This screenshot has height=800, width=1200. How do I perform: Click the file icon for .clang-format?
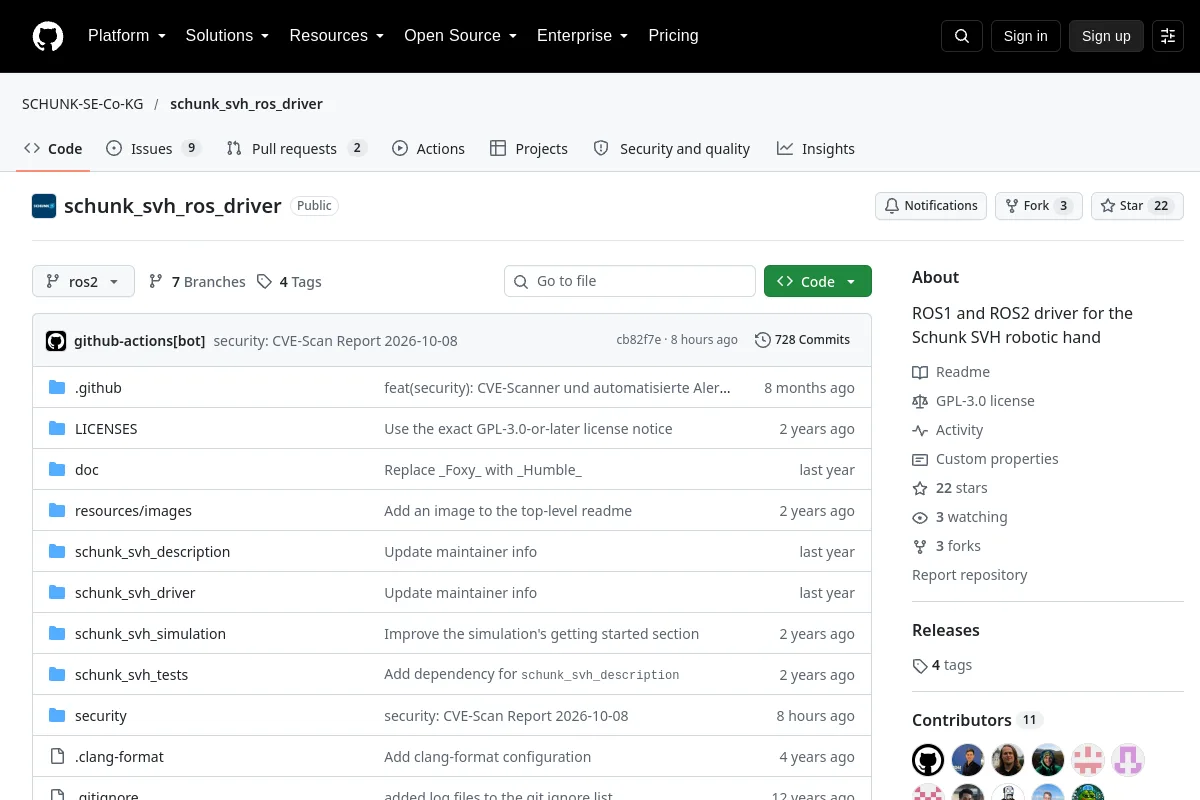click(x=57, y=757)
